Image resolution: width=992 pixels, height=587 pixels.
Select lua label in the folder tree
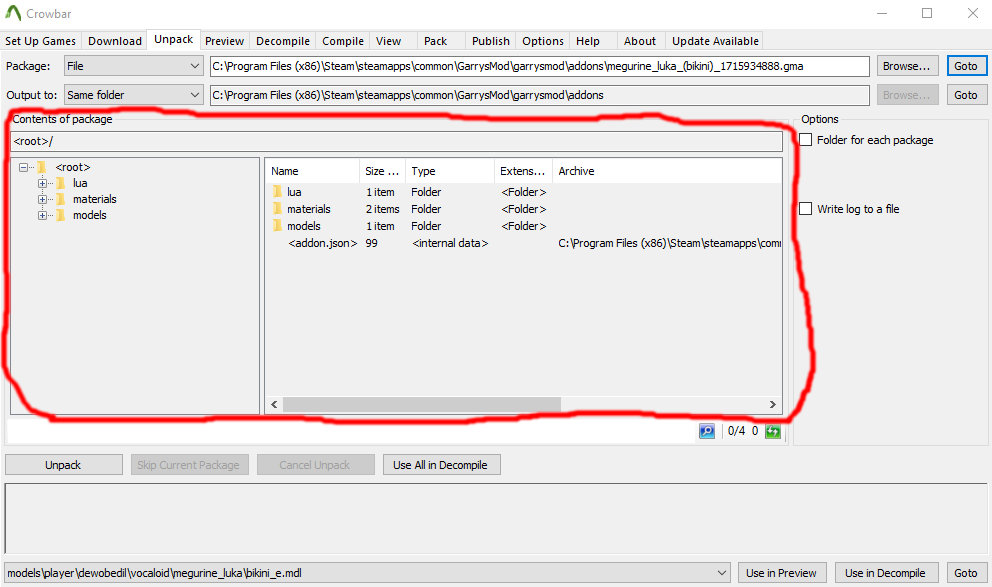tap(80, 183)
